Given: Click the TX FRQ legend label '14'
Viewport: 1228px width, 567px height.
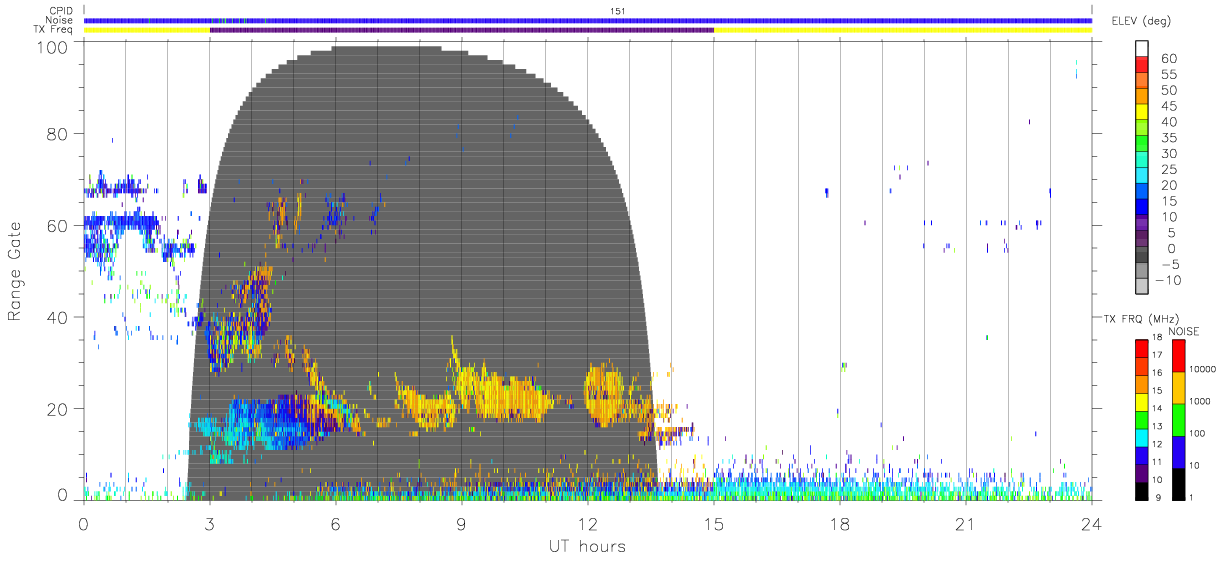Looking at the screenshot, I should click(x=1158, y=408).
